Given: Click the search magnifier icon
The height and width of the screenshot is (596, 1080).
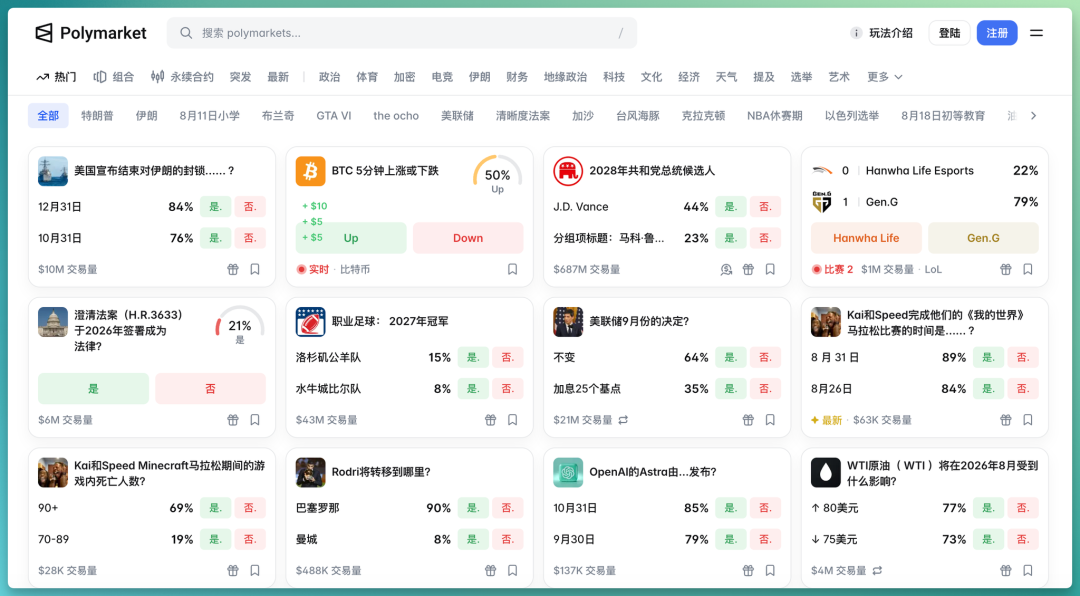Looking at the screenshot, I should point(186,33).
